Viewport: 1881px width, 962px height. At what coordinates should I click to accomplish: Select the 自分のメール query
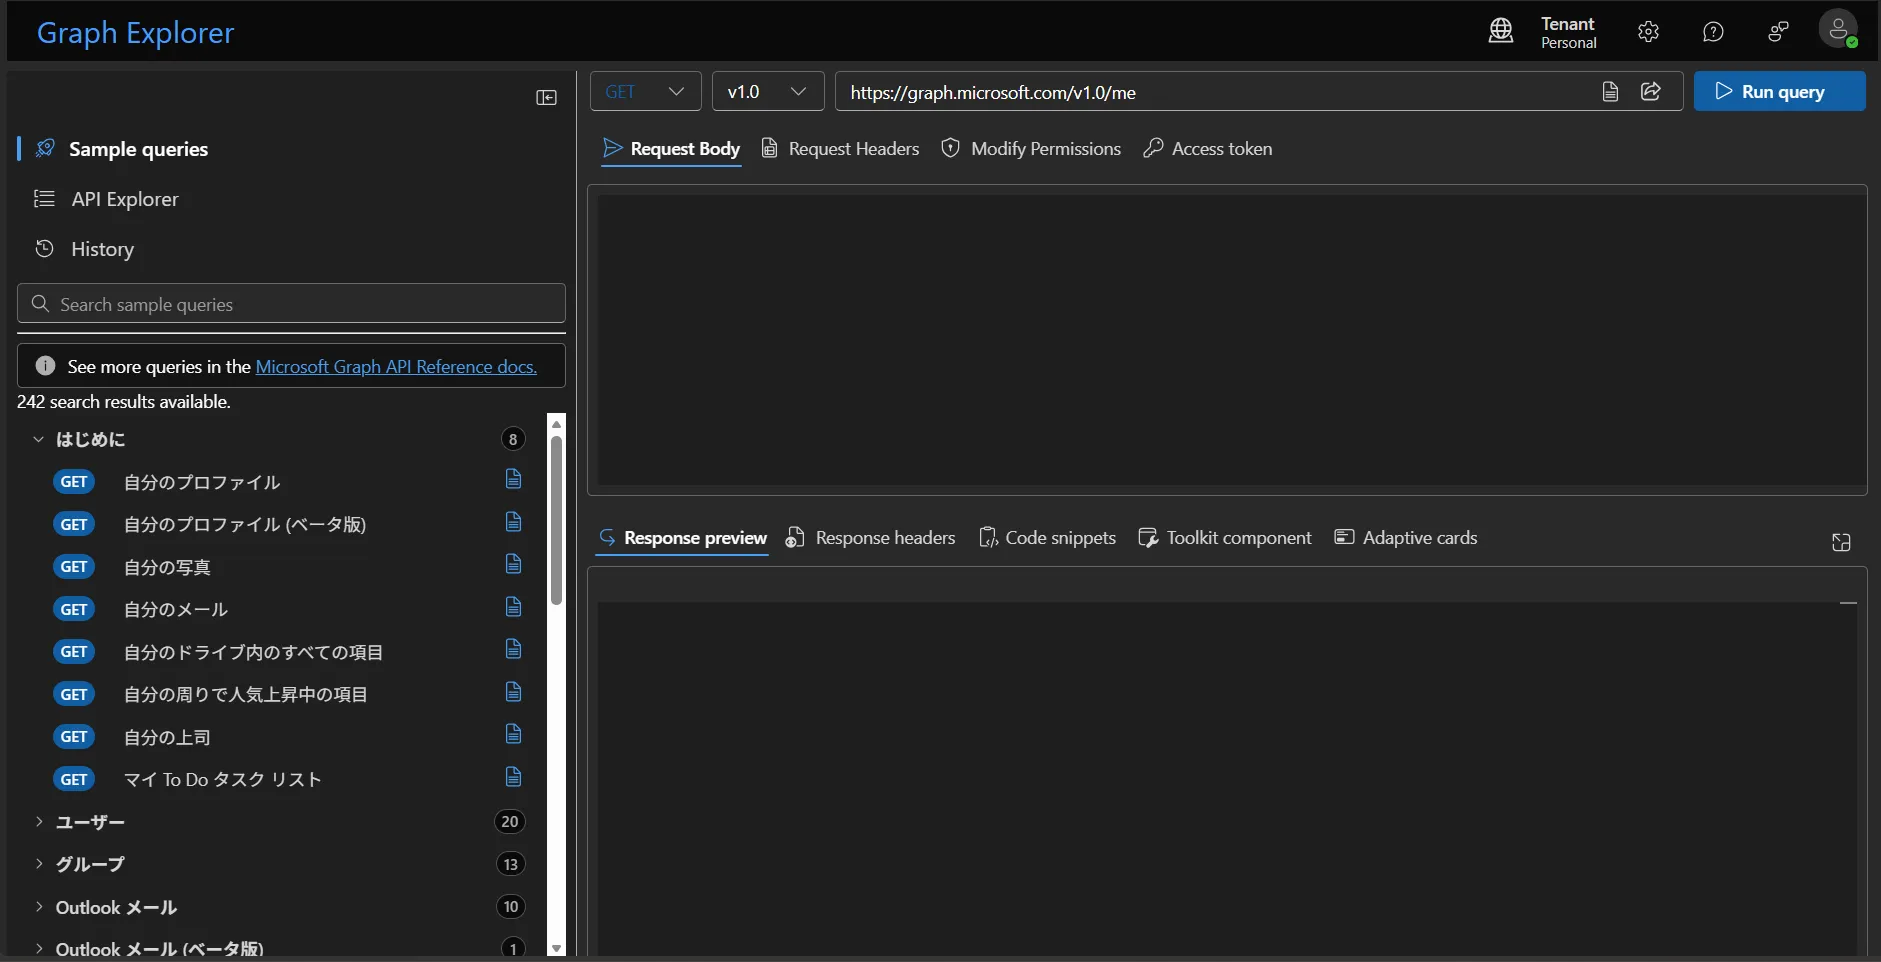(x=176, y=610)
